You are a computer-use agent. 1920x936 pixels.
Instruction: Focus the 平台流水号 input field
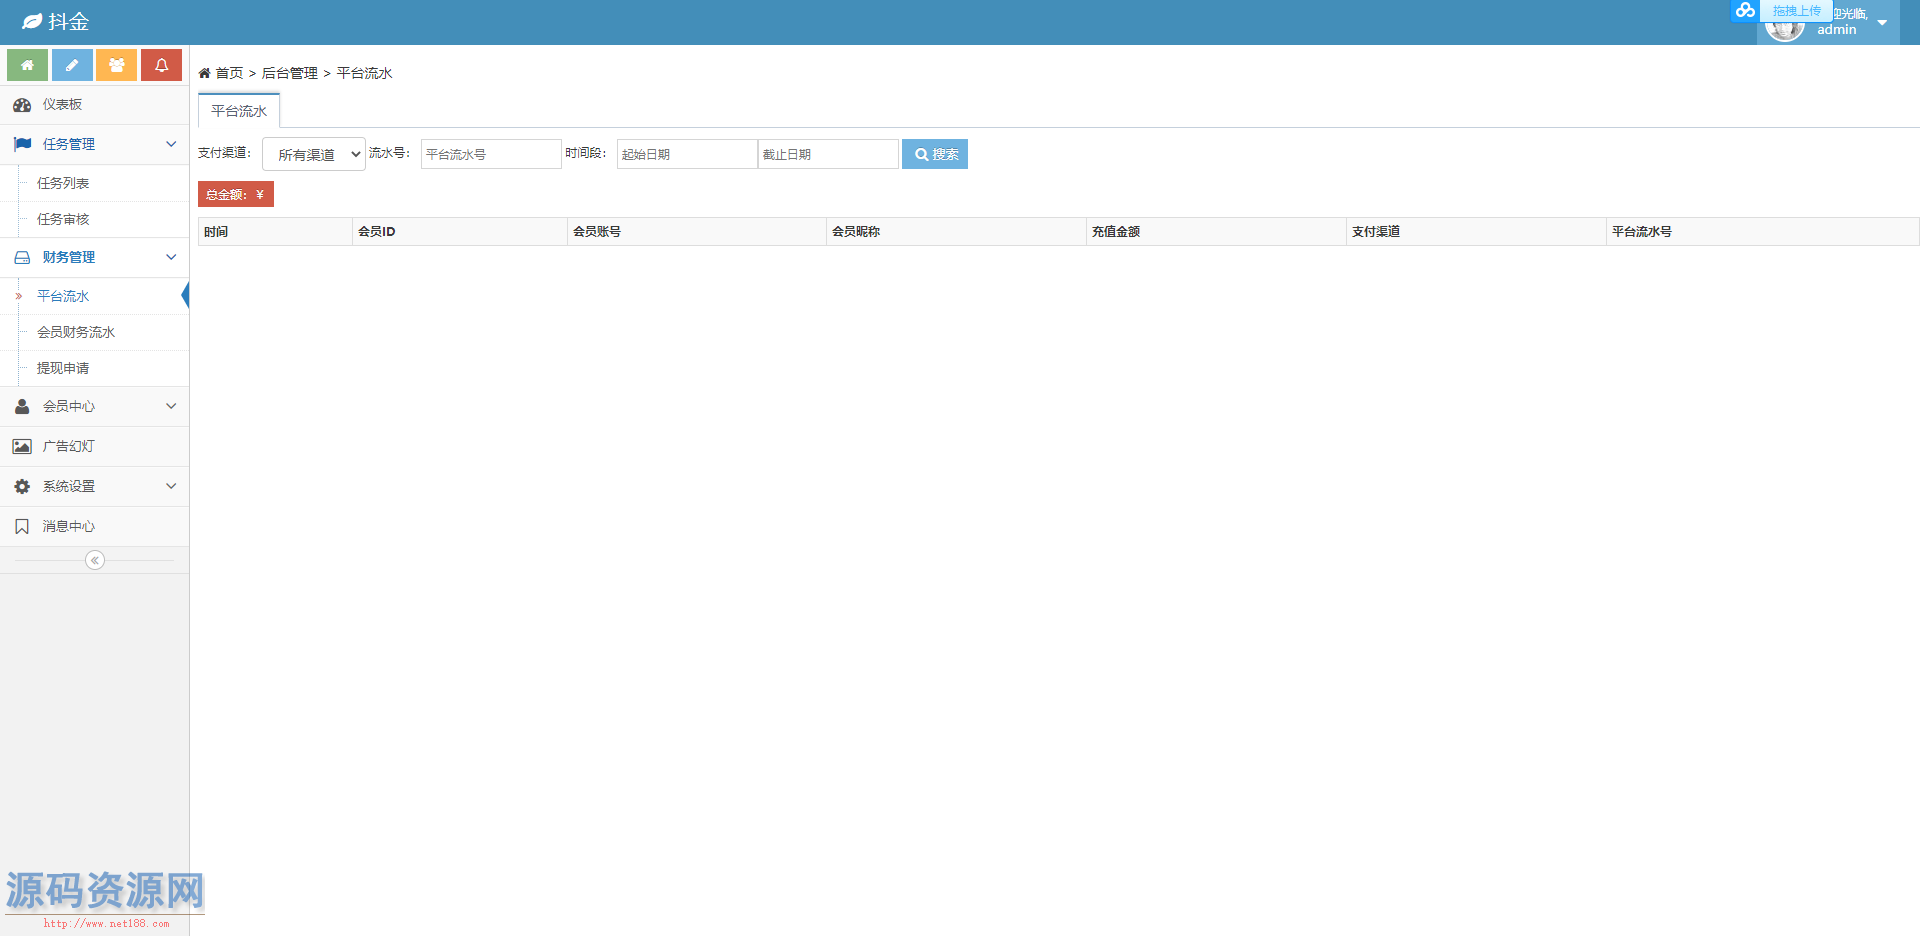click(x=490, y=154)
